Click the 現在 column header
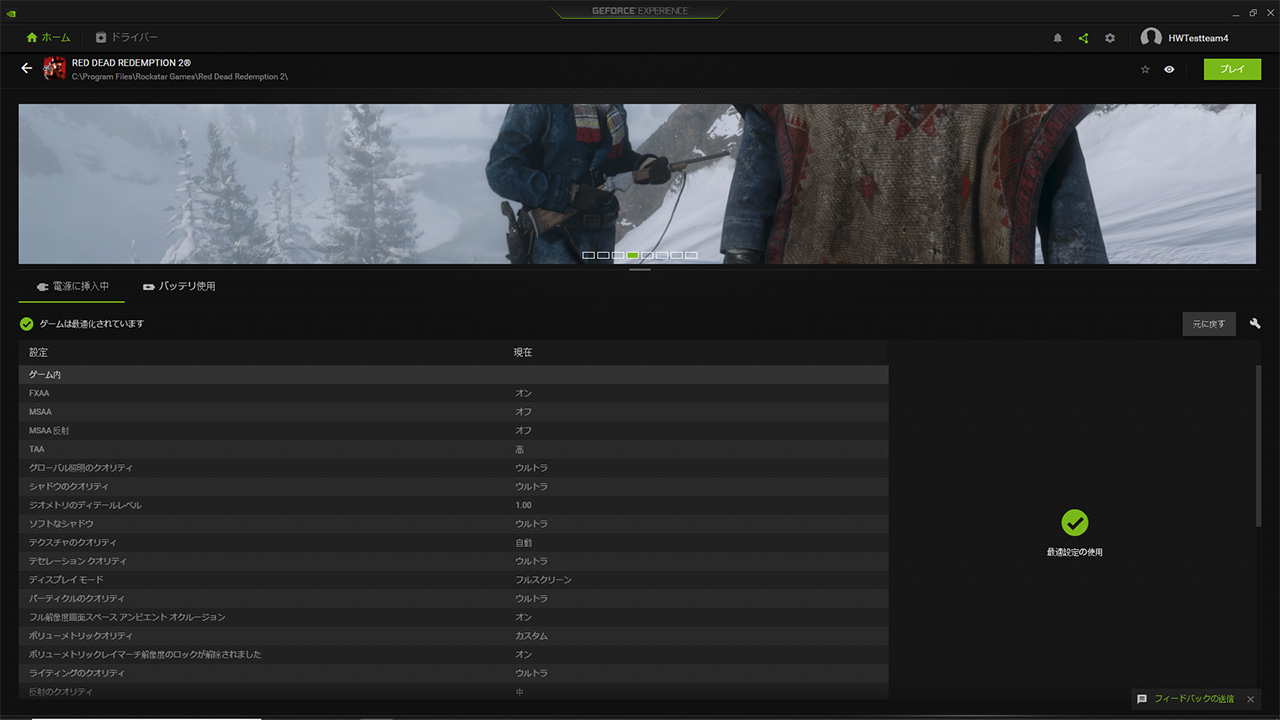Screen dimensions: 1280x720 pyautogui.click(x=523, y=353)
